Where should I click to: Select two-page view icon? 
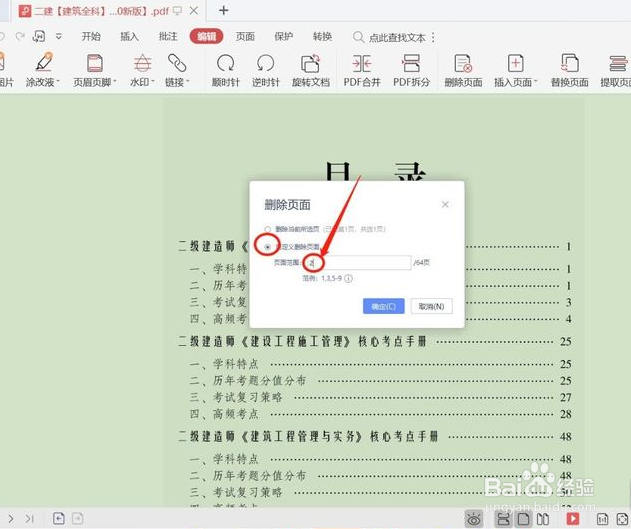pyautogui.click(x=543, y=519)
